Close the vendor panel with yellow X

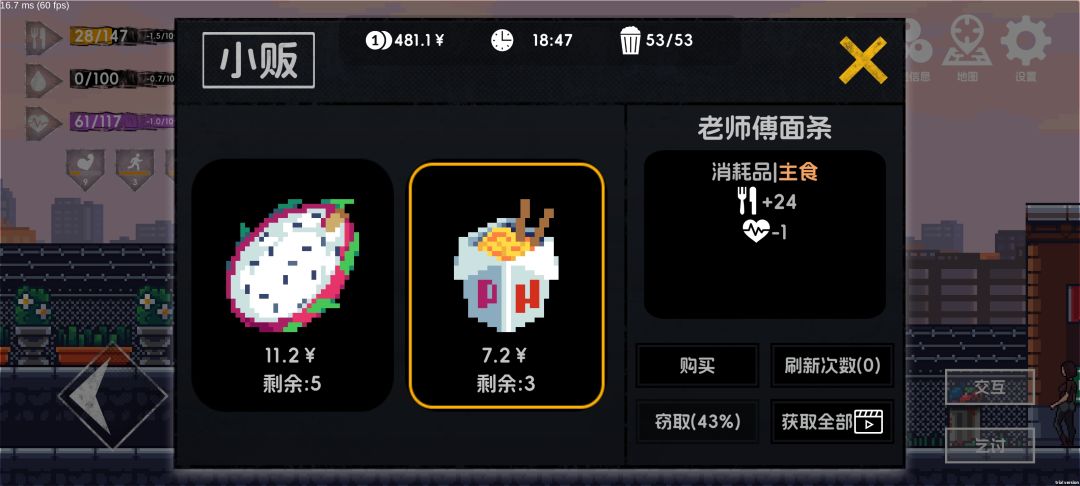click(863, 60)
